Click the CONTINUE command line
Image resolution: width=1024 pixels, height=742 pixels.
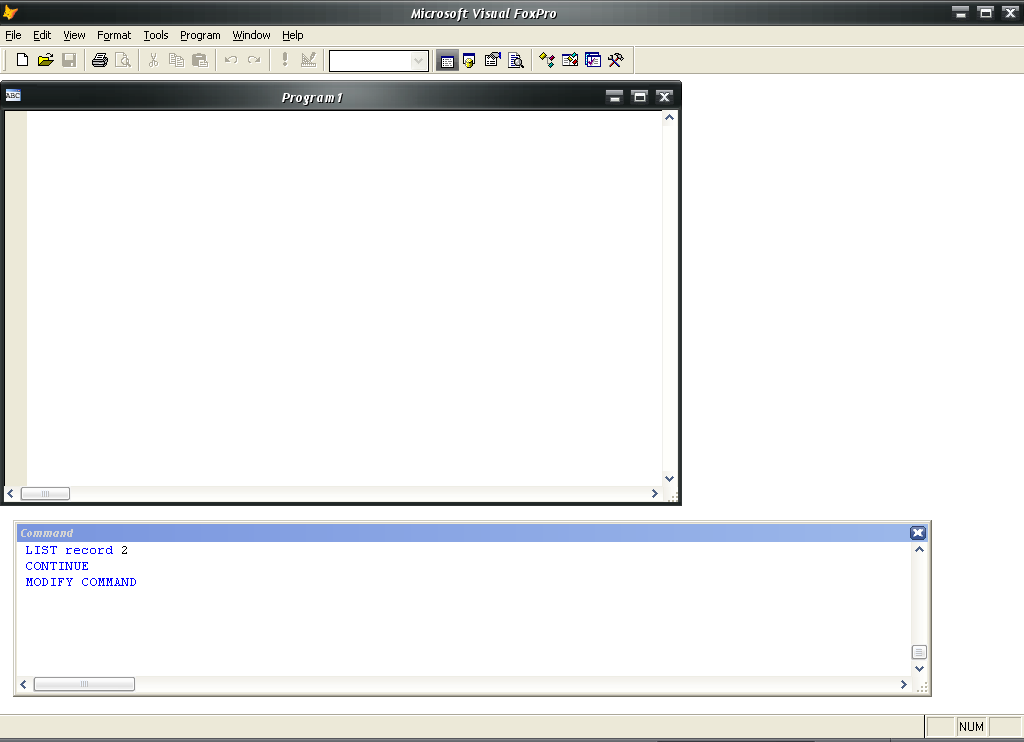[x=57, y=566]
